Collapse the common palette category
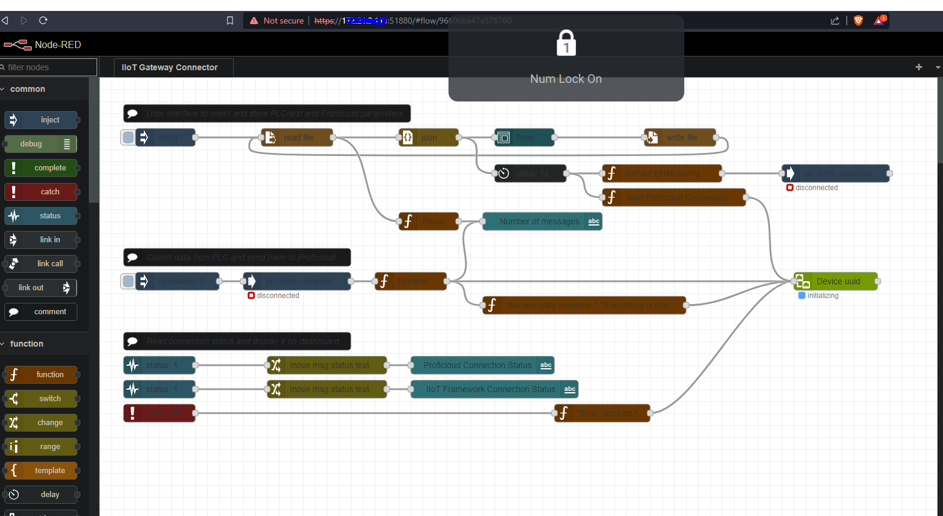This screenshot has width=943, height=516. click(x=27, y=89)
